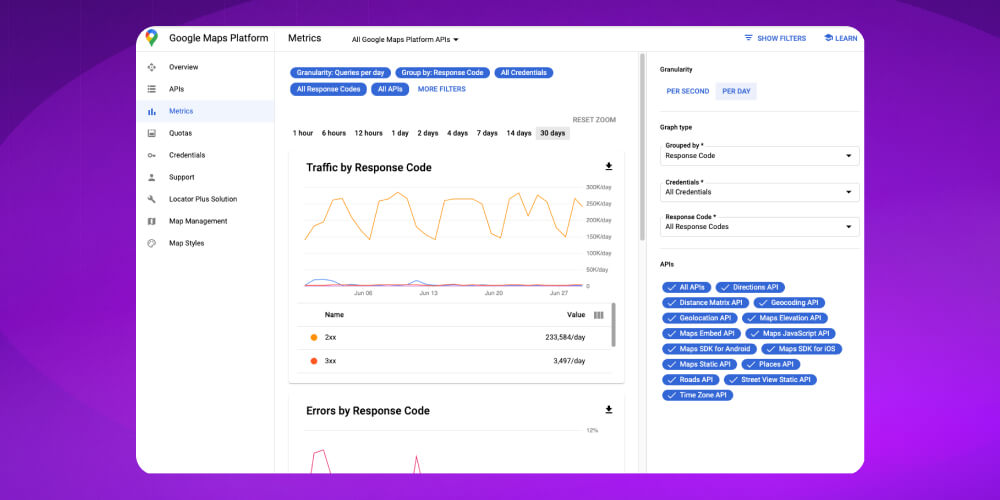This screenshot has height=500, width=1000.
Task: Toggle the Distance Matrix API chip
Action: coord(705,303)
